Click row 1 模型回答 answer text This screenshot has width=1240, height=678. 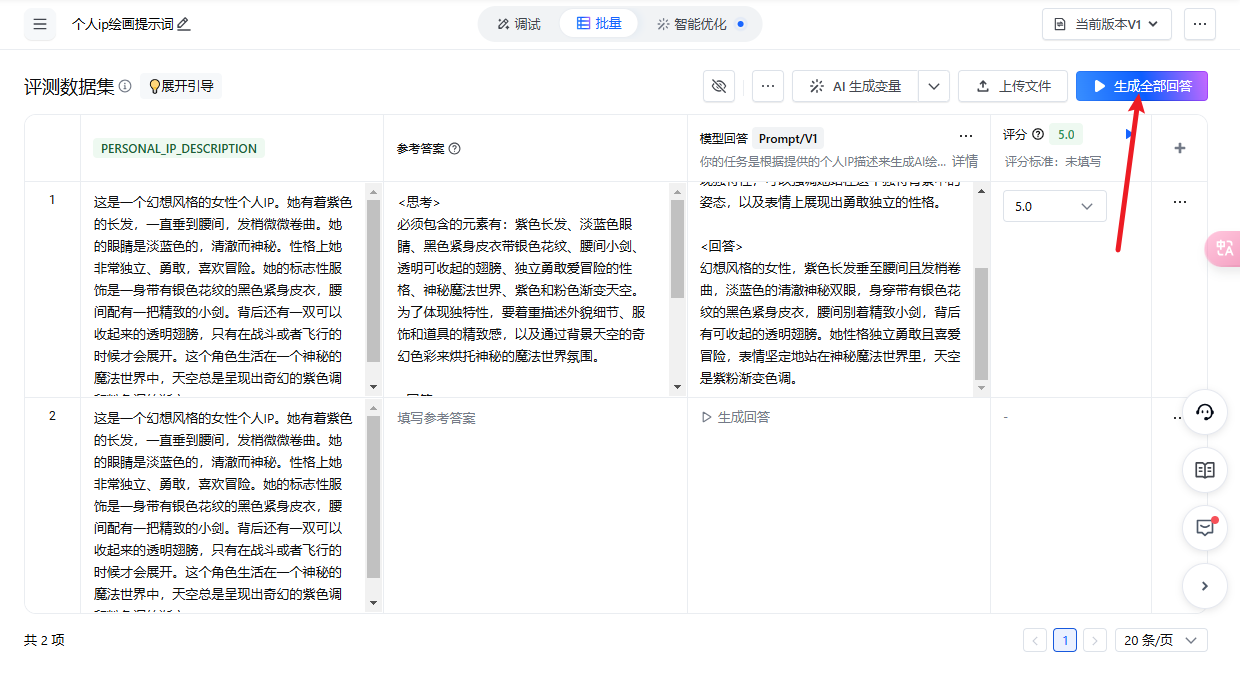click(x=830, y=290)
